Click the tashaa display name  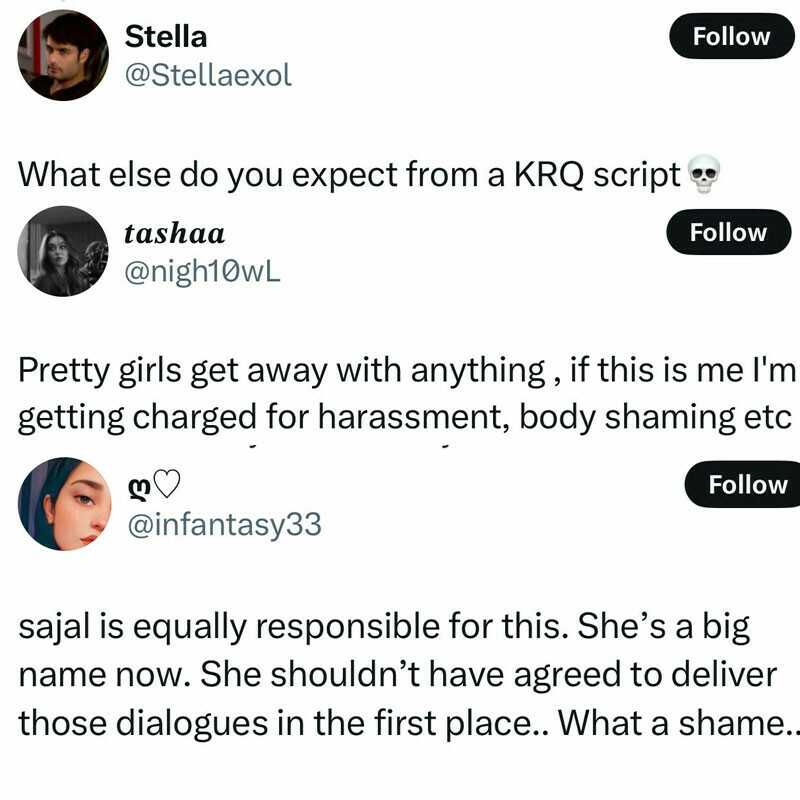(174, 233)
